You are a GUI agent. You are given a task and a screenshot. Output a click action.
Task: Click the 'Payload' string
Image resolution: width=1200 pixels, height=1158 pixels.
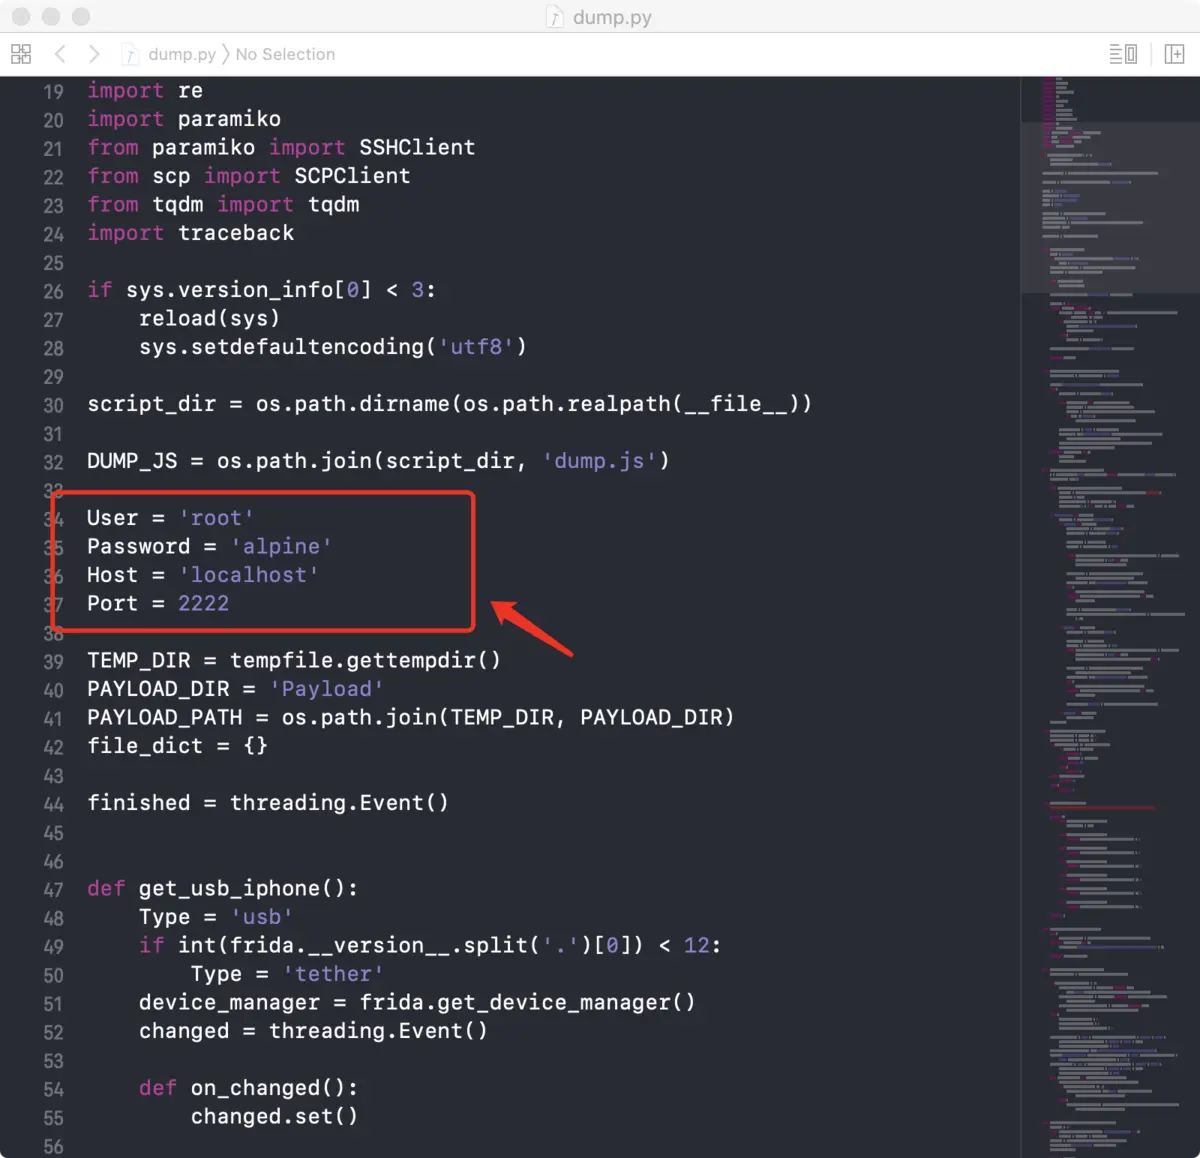coord(327,689)
